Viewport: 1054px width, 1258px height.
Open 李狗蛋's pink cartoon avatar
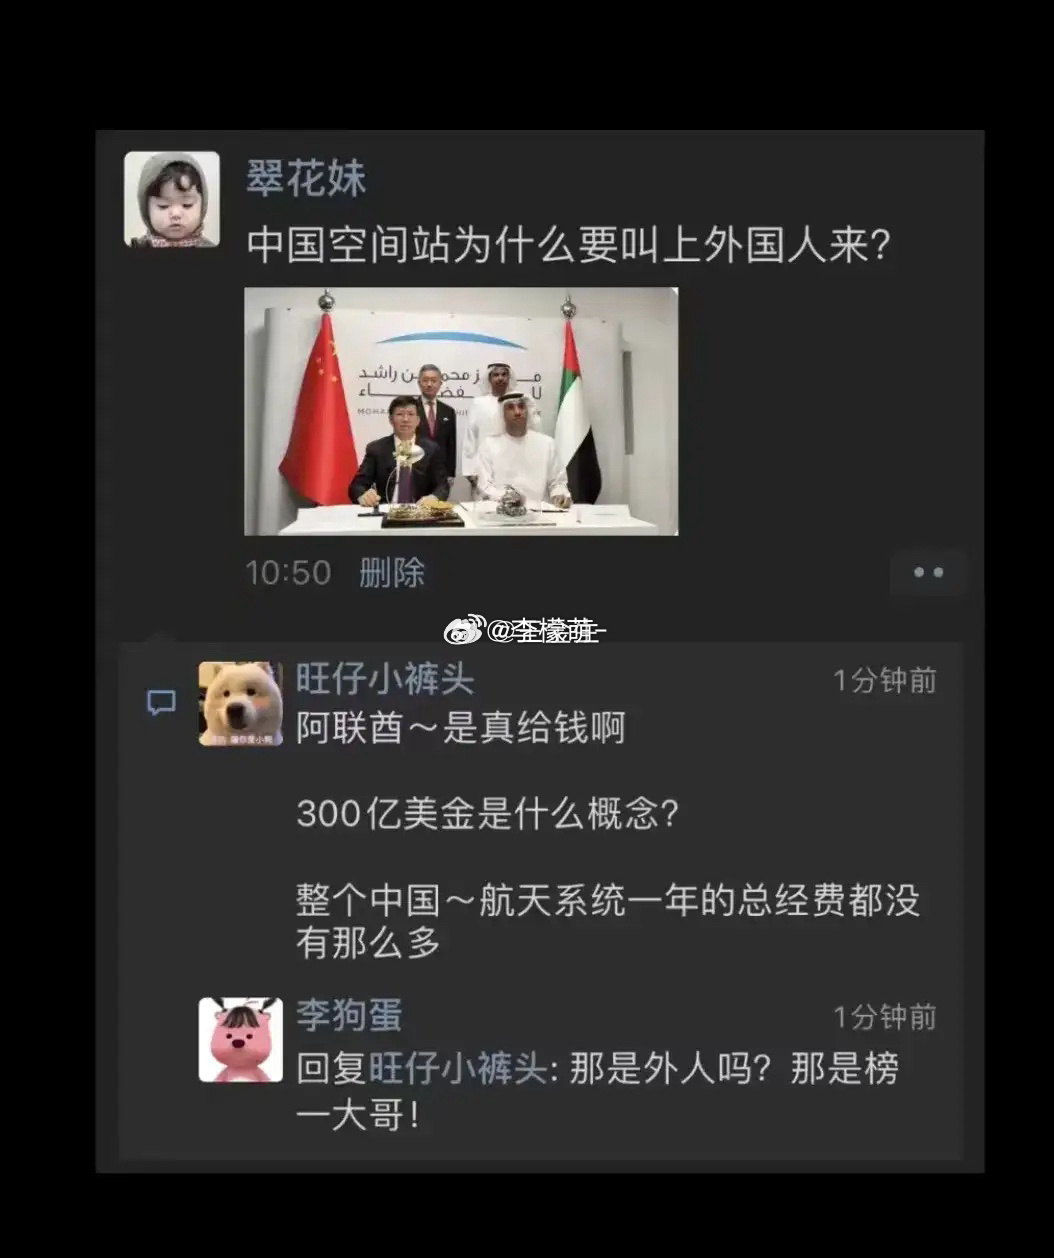(x=240, y=1040)
